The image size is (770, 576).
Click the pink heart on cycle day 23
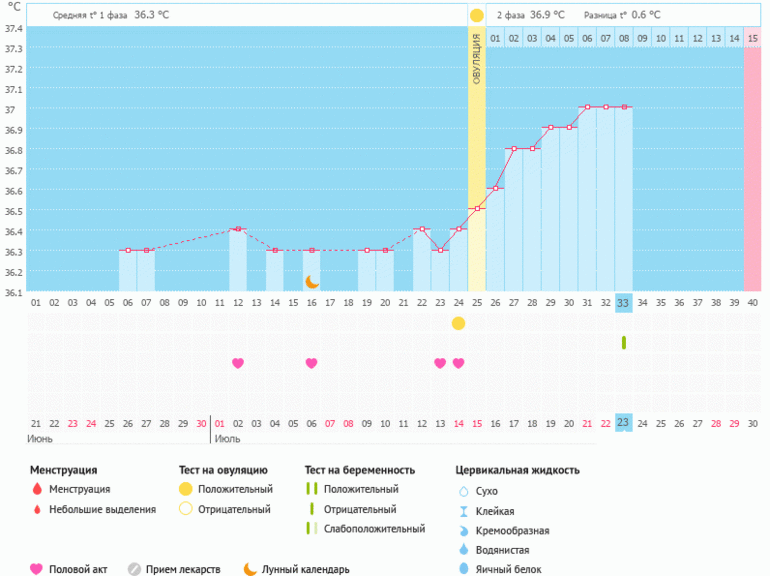pos(440,363)
